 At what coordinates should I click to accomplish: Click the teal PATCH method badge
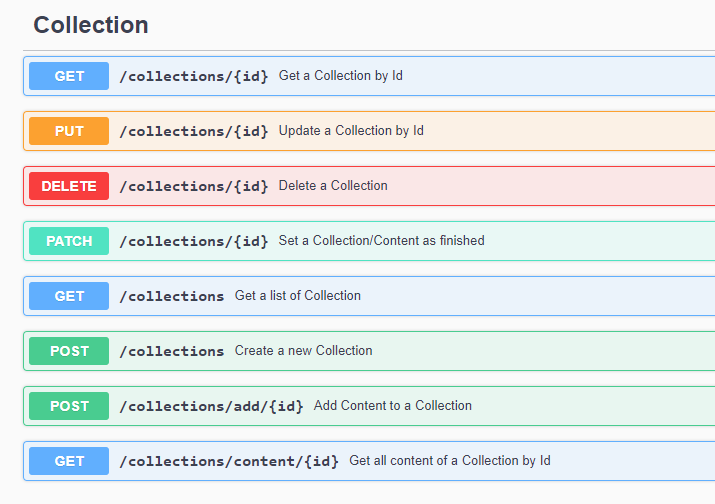click(x=69, y=241)
